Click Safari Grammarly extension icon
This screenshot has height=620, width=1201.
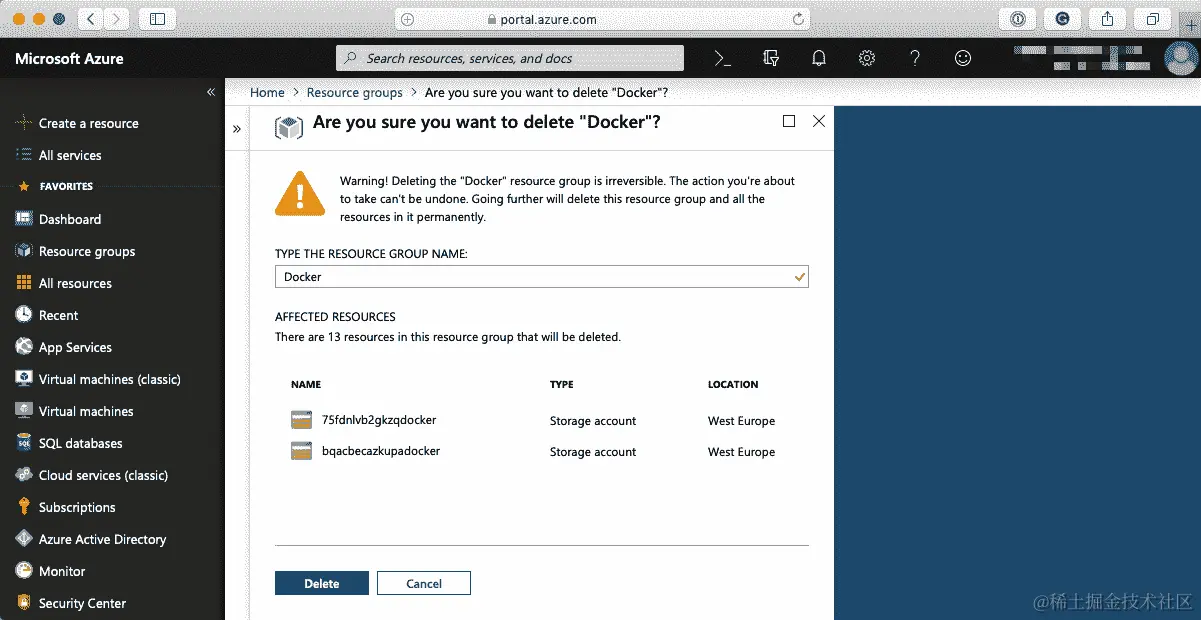[1062, 19]
